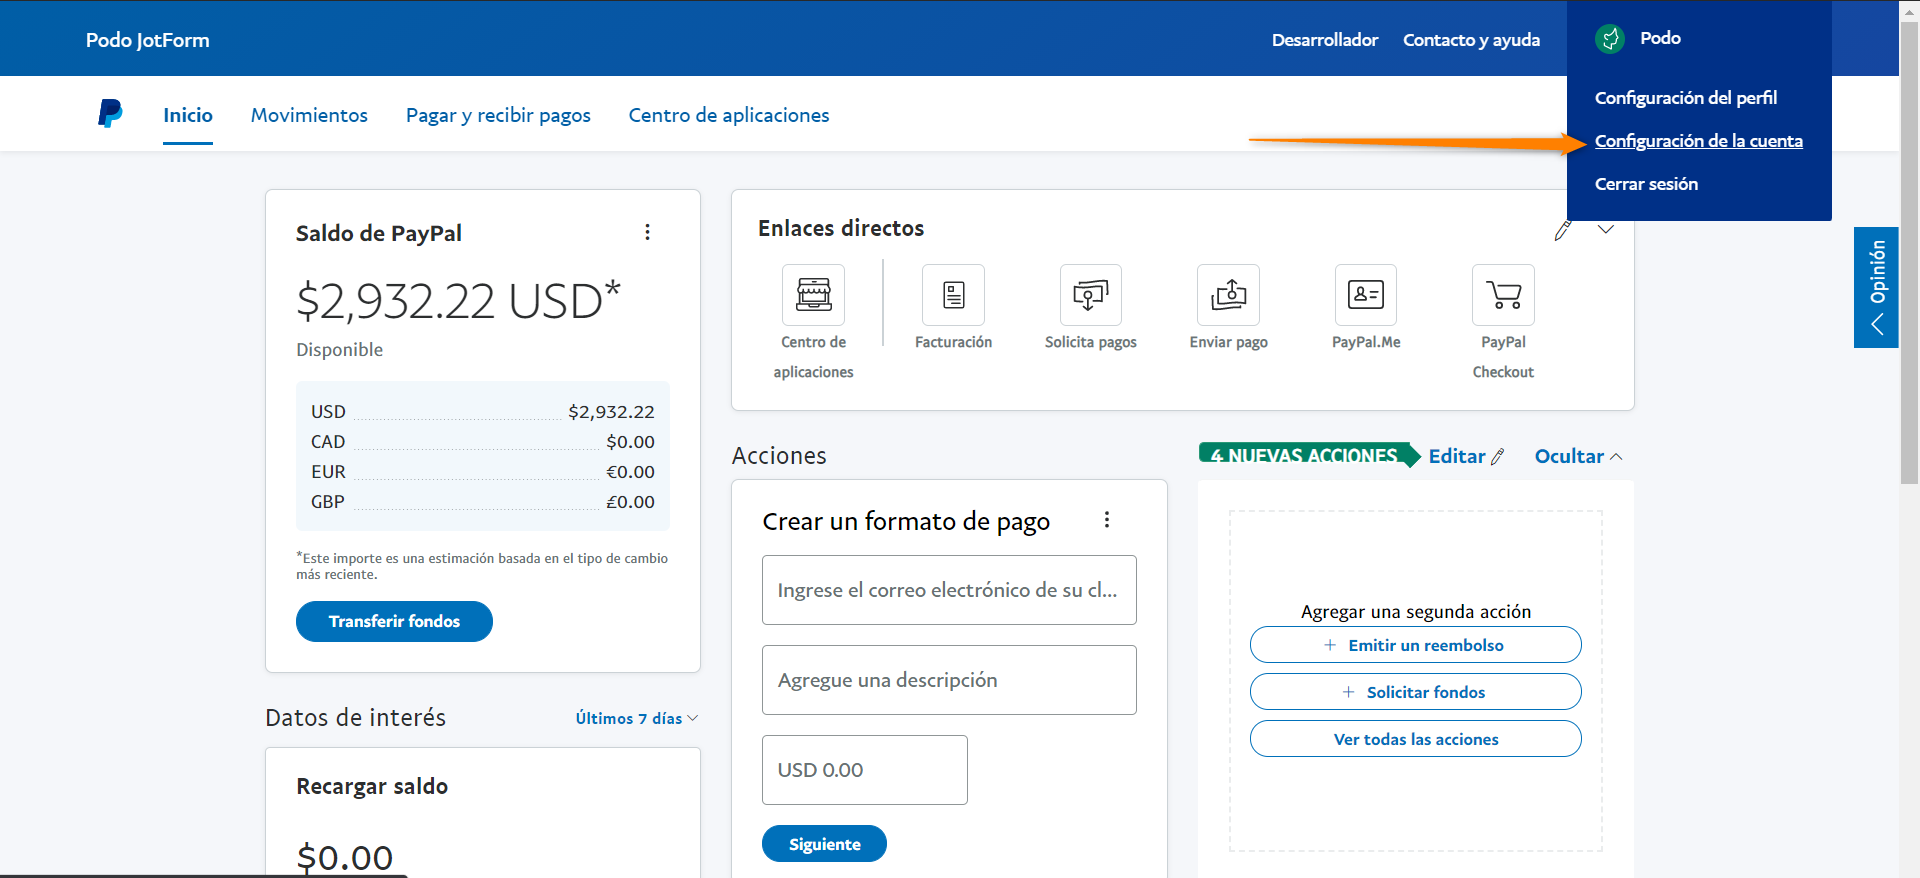Open the Enviar pago shortcut icon
Viewport: 1920px width, 878px height.
[x=1228, y=295]
